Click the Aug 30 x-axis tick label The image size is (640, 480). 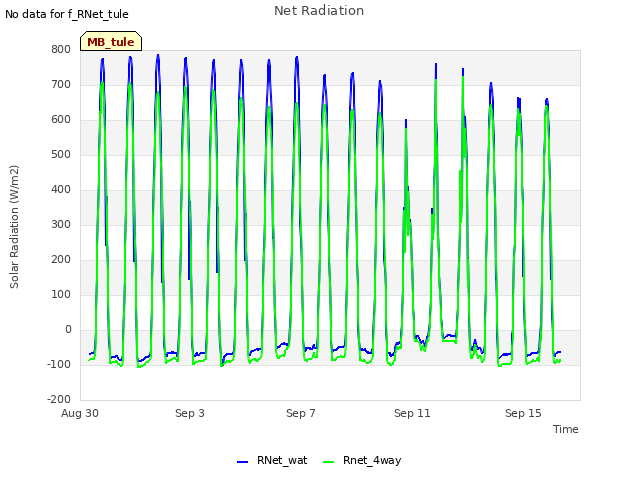pyautogui.click(x=80, y=413)
